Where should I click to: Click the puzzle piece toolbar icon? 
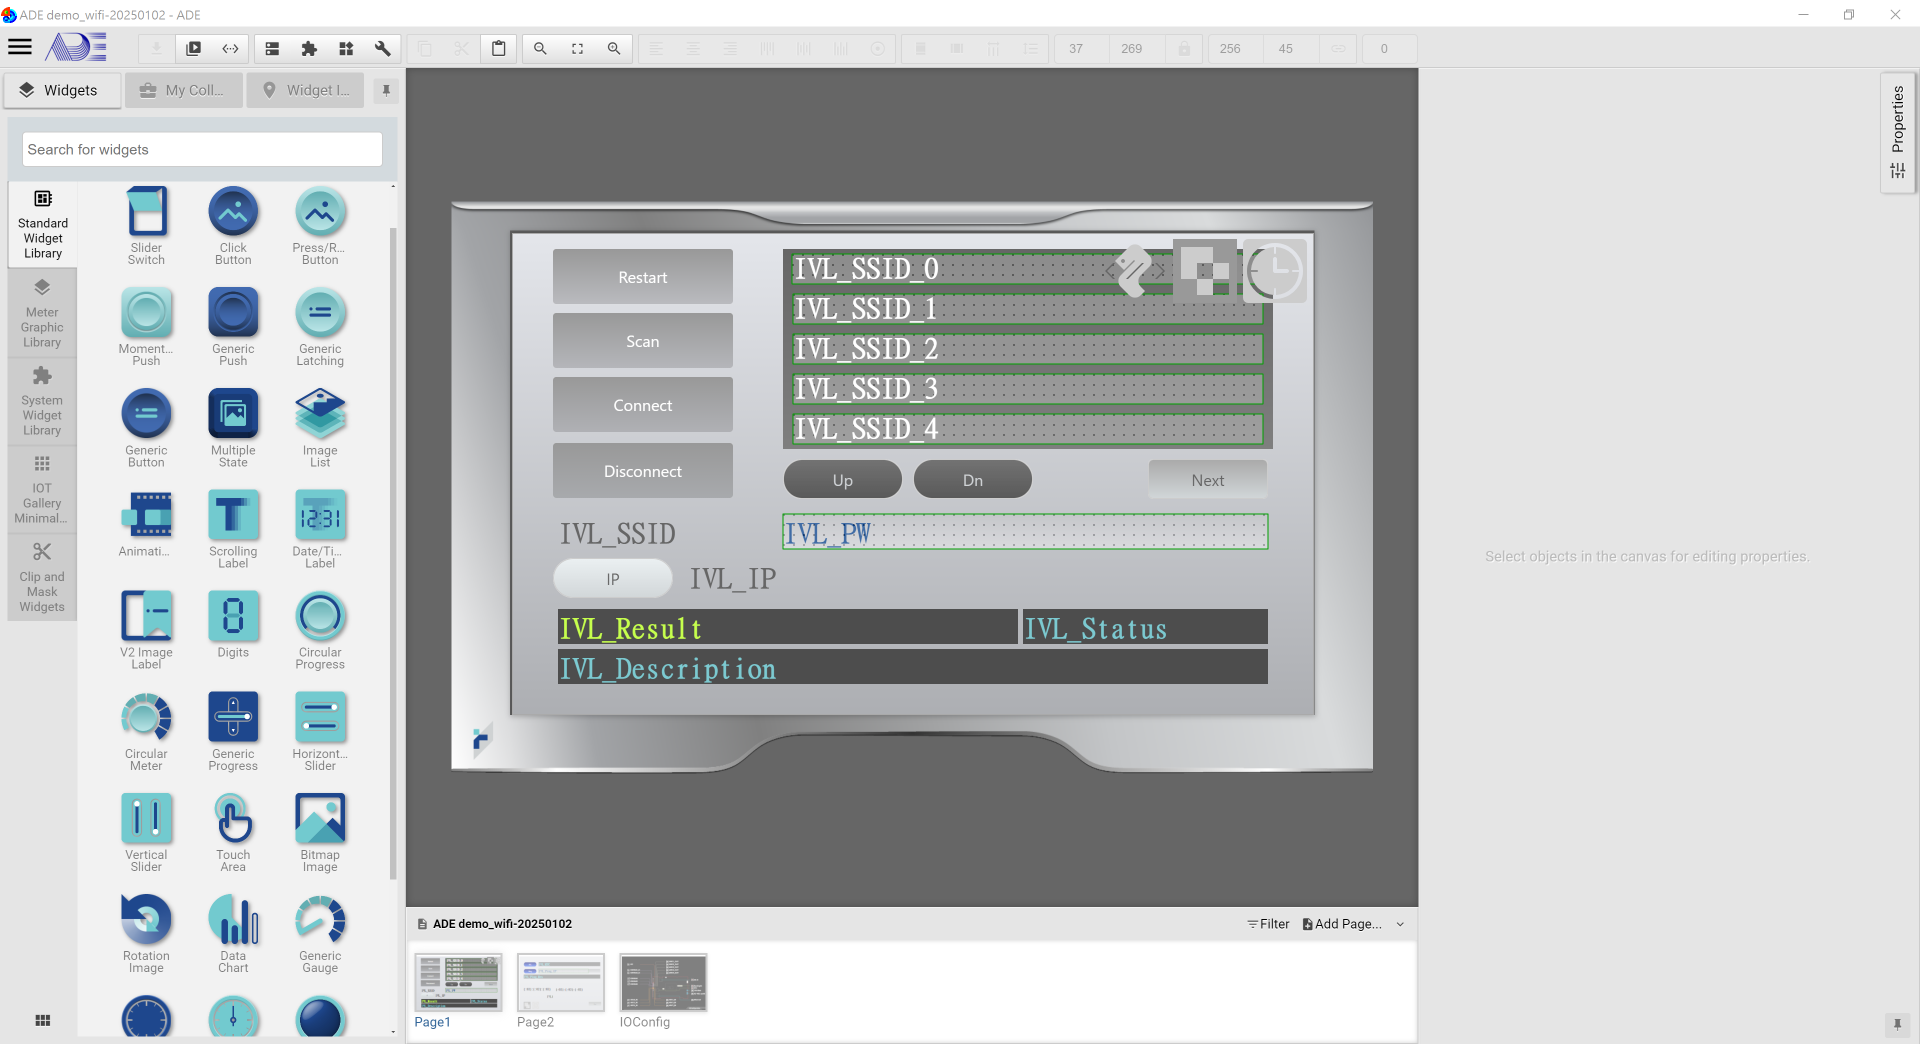click(309, 48)
